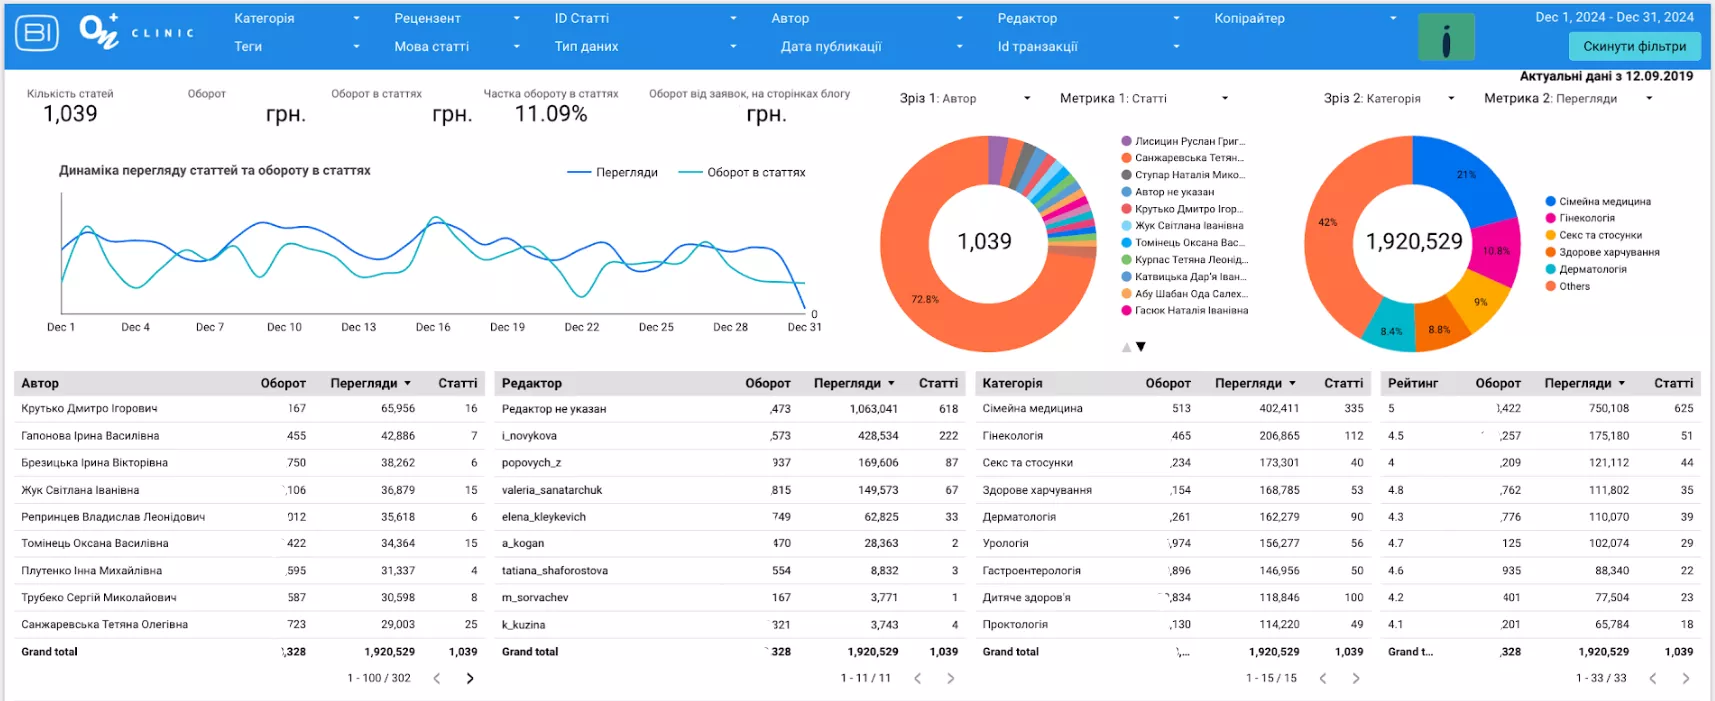The height and width of the screenshot is (701, 1715).
Task: Go to next page of Рейтинг table
Action: (x=1686, y=678)
